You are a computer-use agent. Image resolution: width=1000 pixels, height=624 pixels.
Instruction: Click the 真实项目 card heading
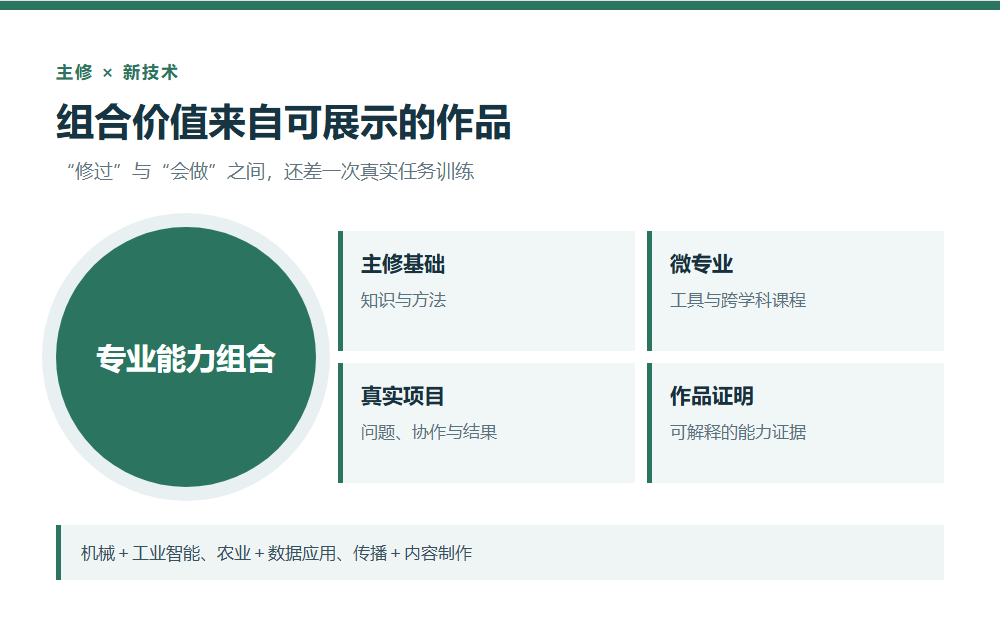[x=402, y=396]
